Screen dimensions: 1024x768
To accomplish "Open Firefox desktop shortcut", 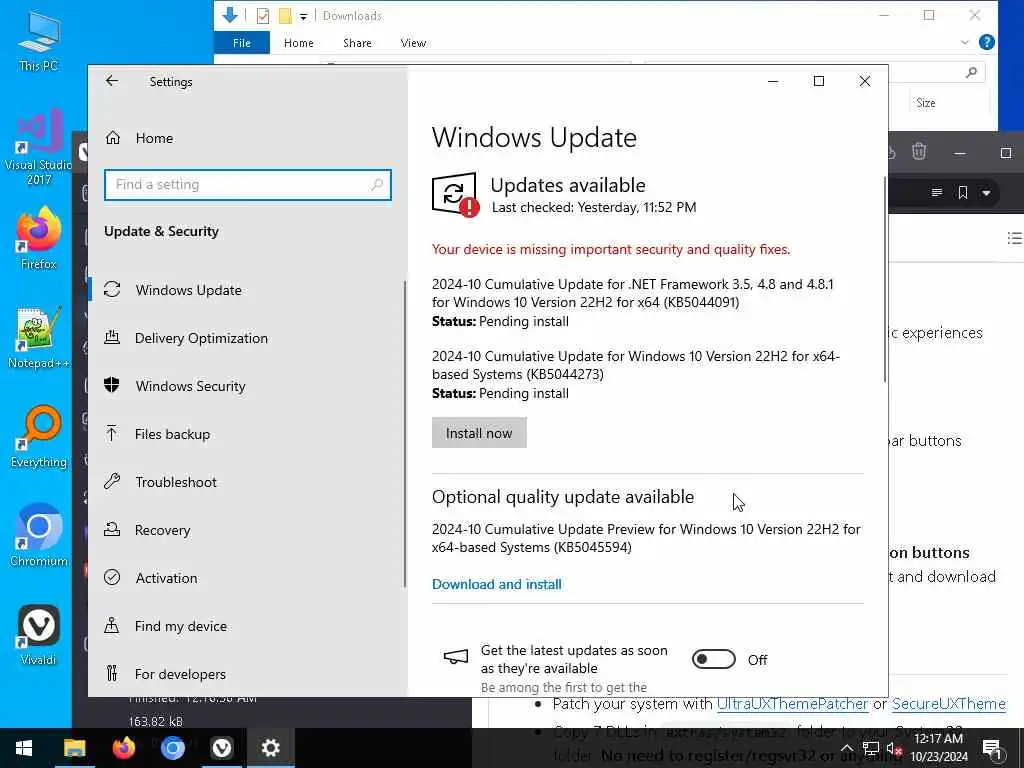I will (x=39, y=238).
